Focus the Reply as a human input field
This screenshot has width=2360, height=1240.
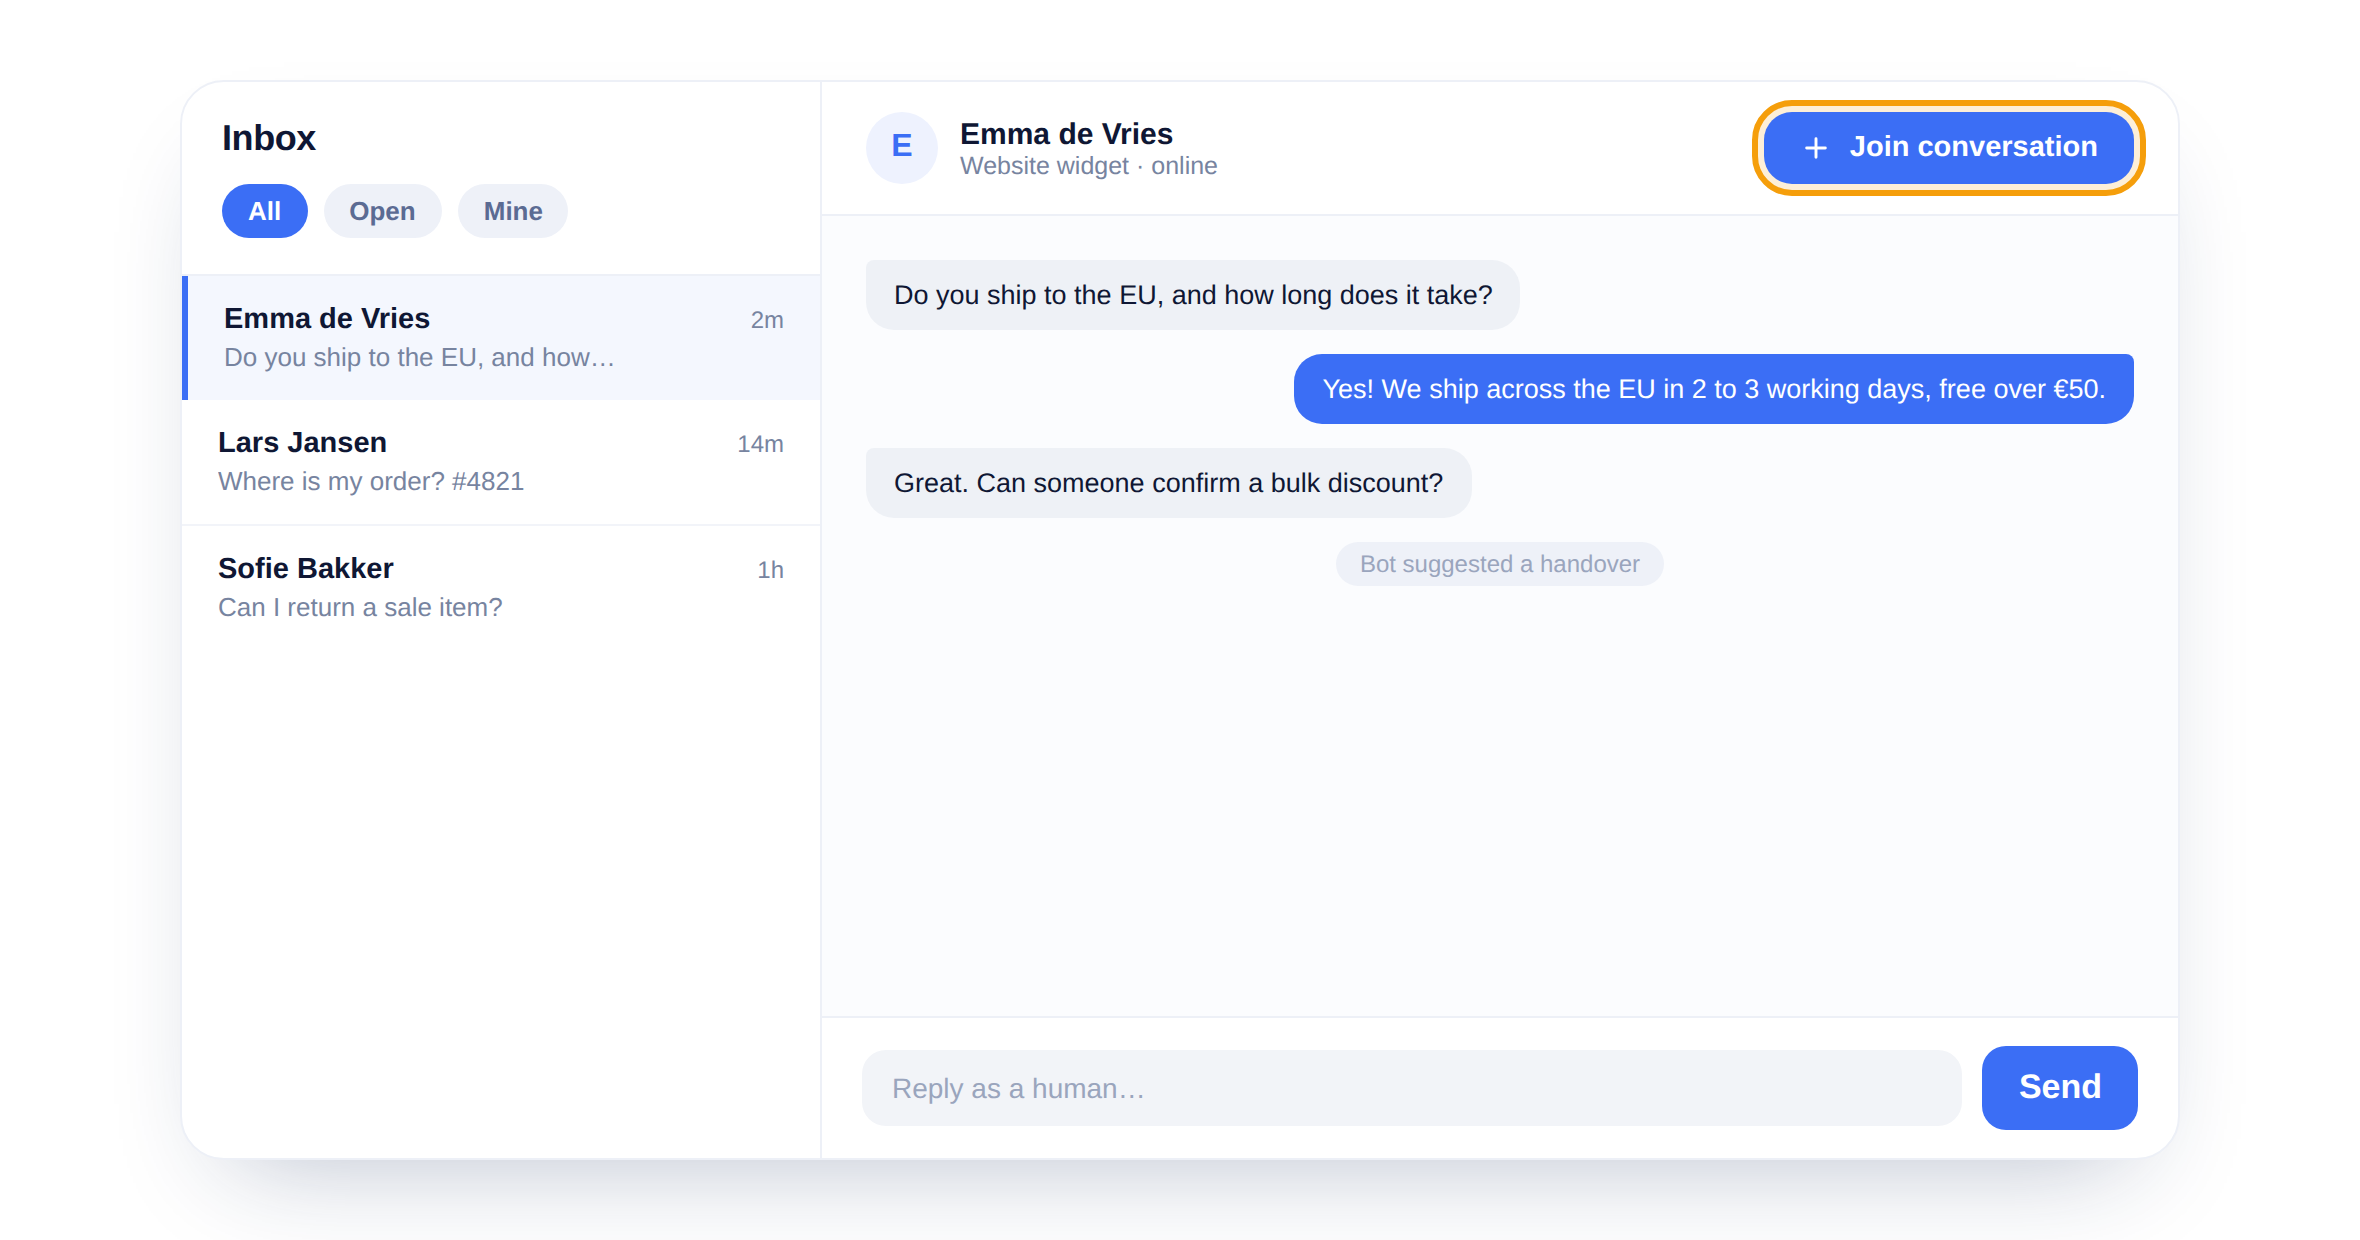(x=1411, y=1088)
